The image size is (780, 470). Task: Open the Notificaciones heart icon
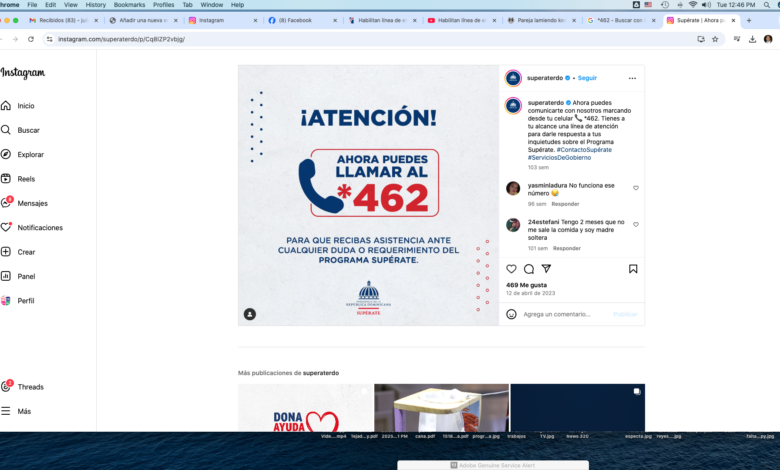[6, 227]
